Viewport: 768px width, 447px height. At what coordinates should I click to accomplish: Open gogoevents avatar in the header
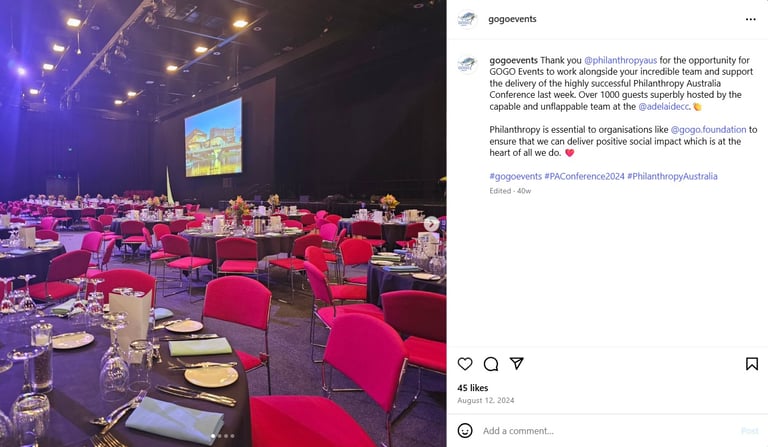(x=467, y=19)
